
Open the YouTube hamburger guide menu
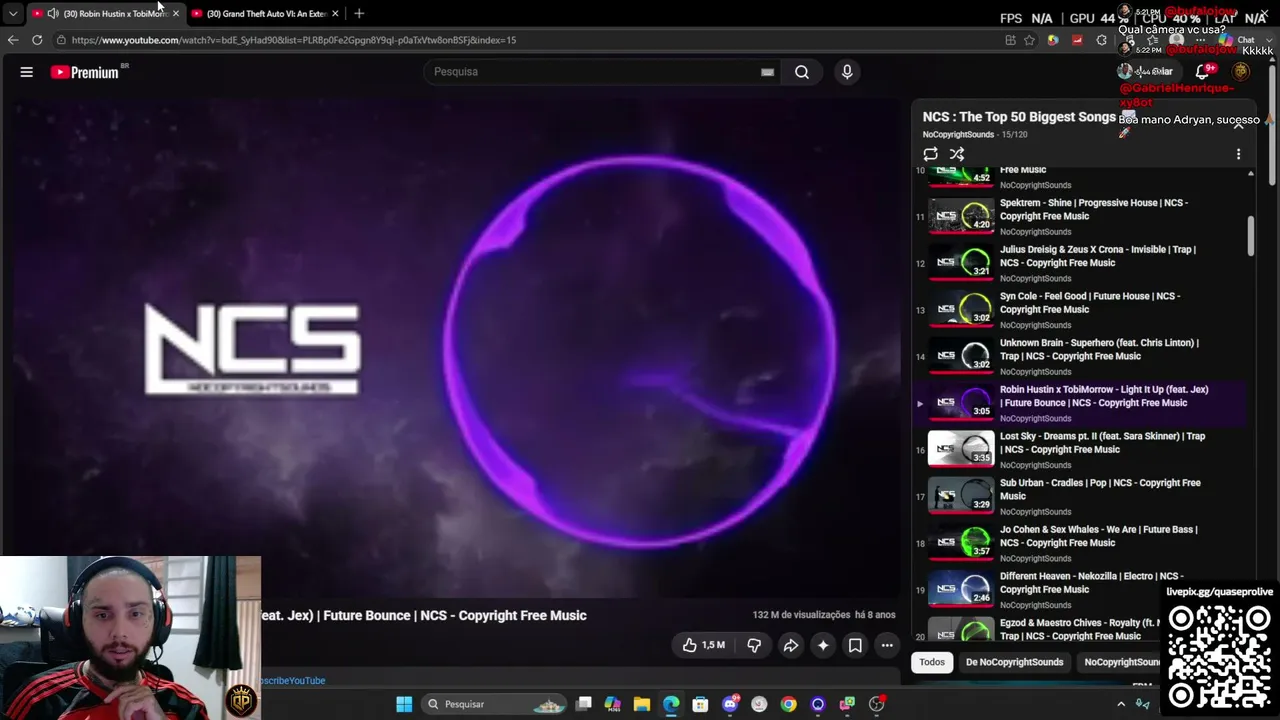coord(27,72)
